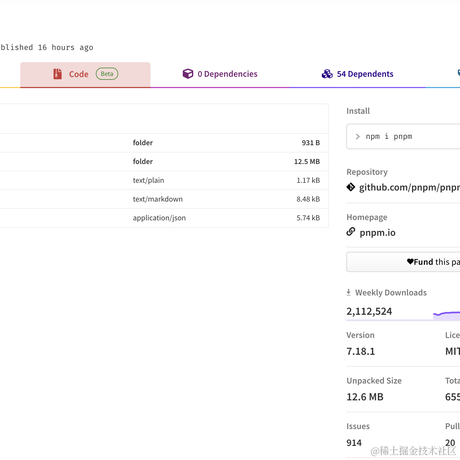Open the 54 Dependents tab

[x=357, y=74]
